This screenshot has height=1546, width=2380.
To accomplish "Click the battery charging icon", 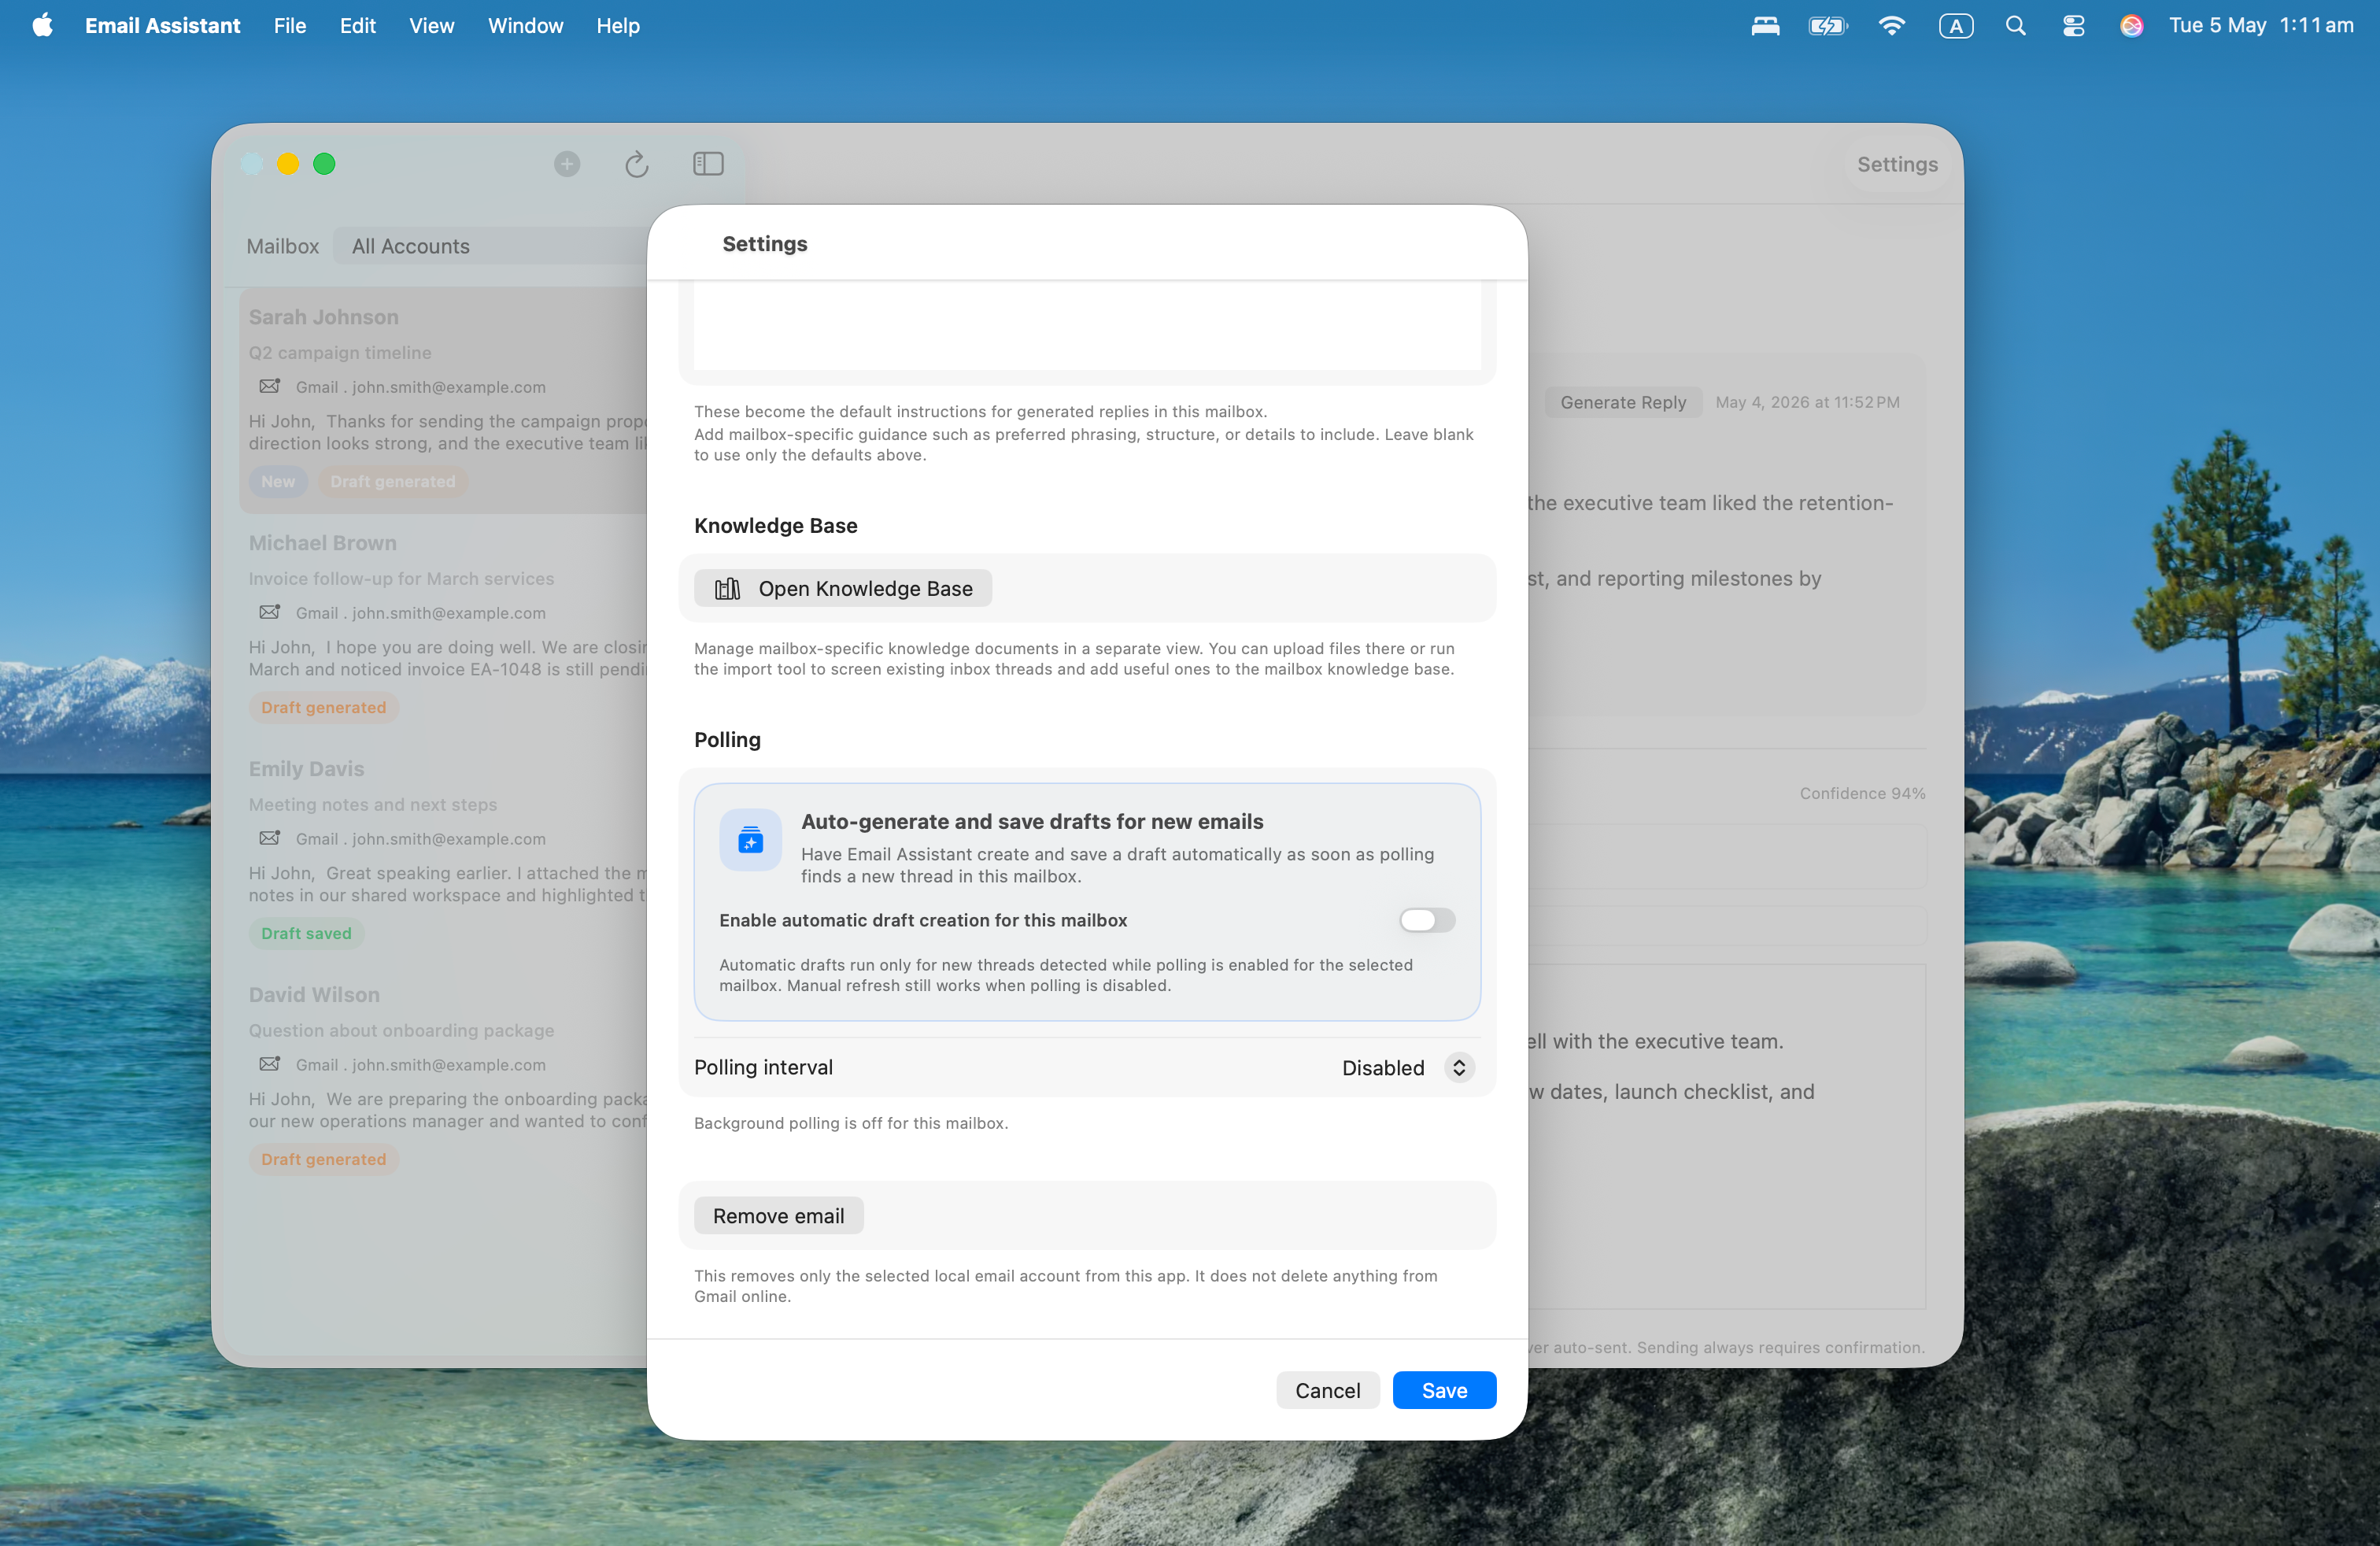I will click(1828, 26).
